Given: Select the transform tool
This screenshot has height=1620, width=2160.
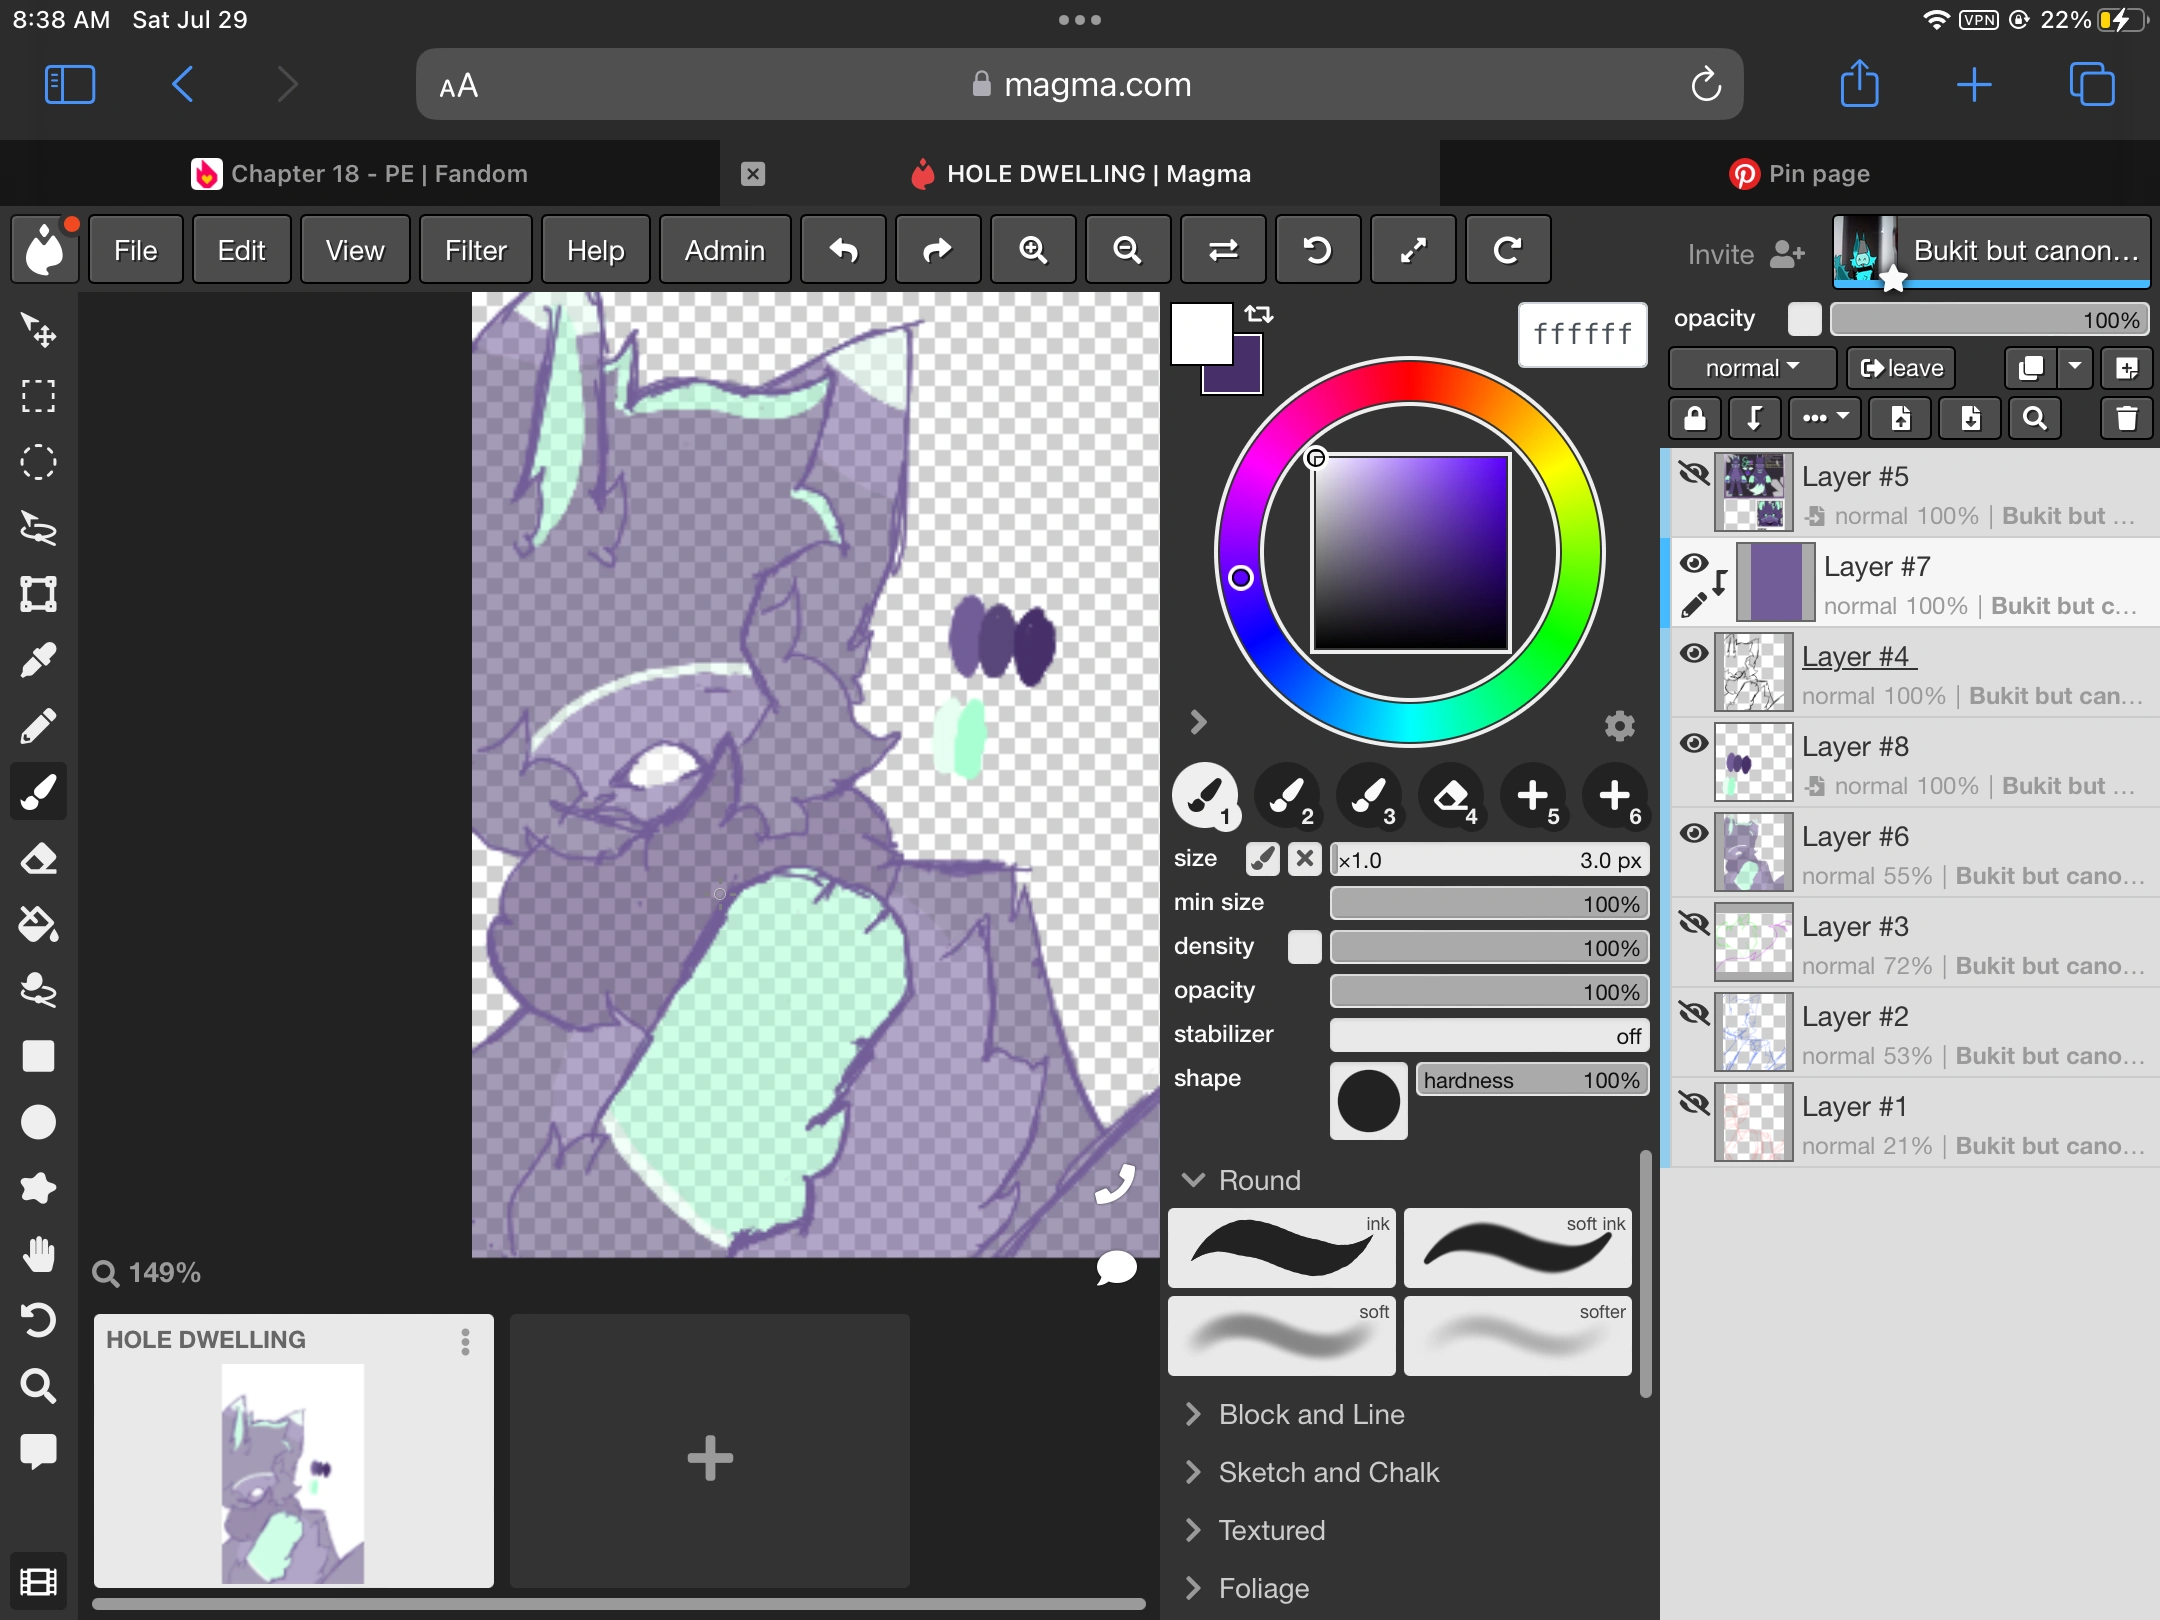Looking at the screenshot, I should (x=38, y=594).
